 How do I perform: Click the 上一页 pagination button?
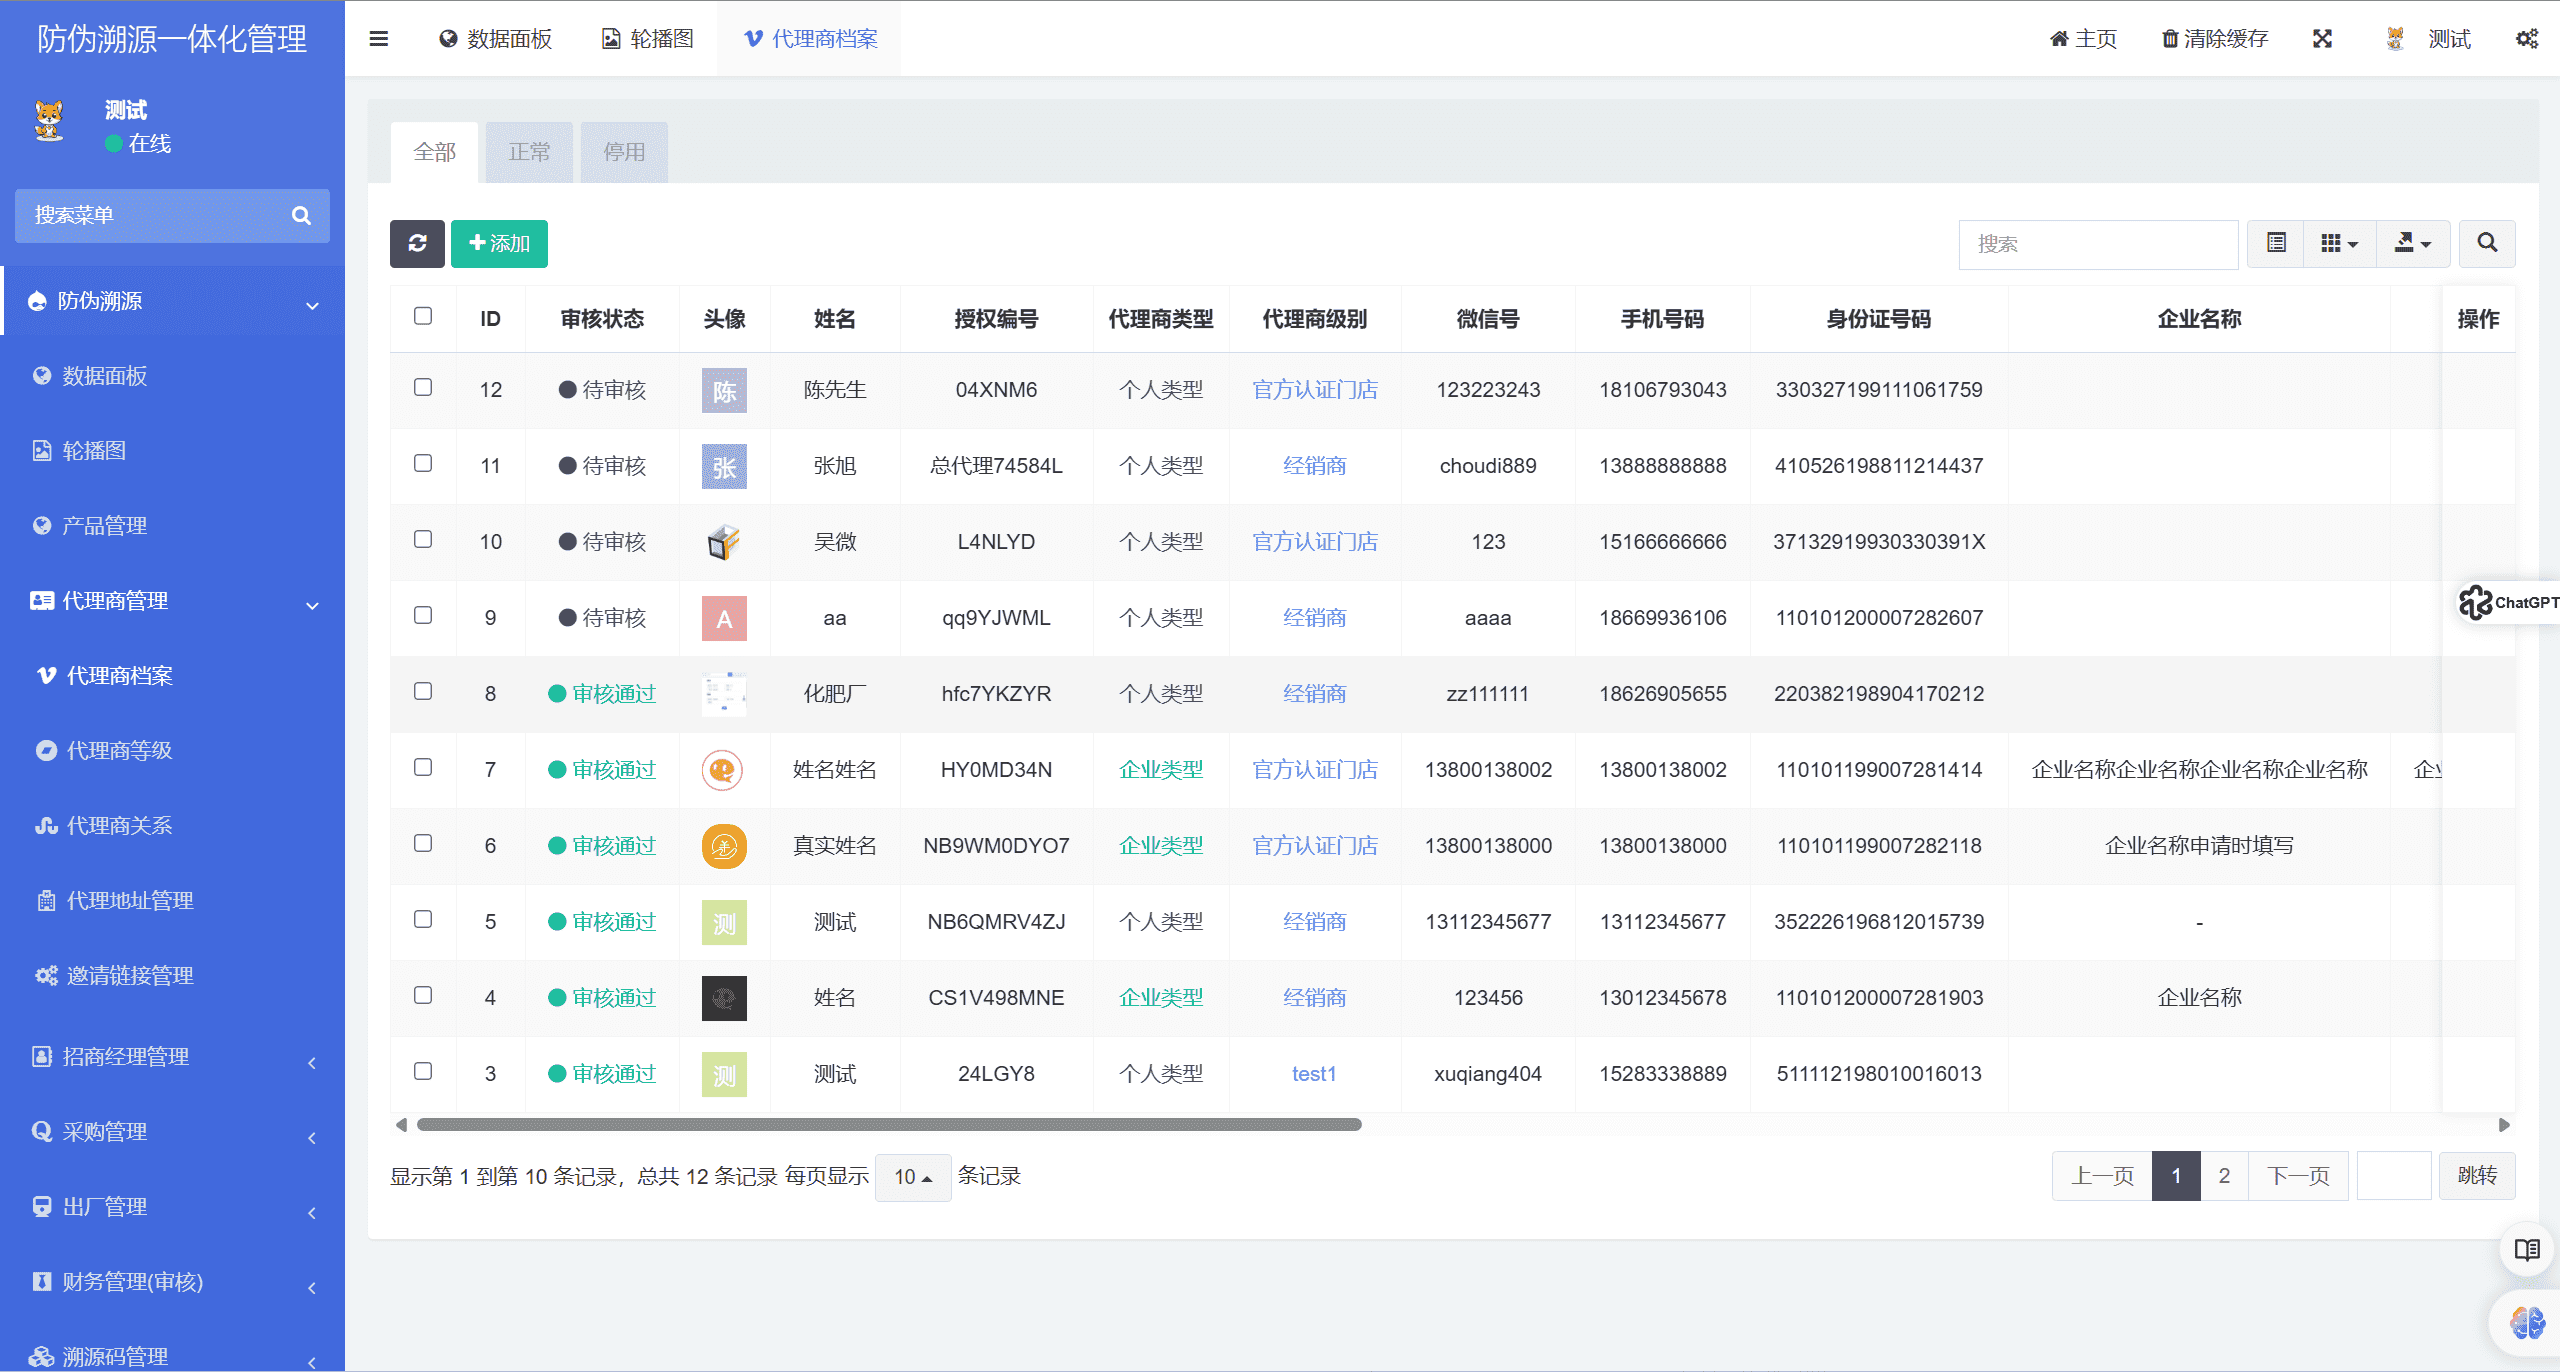(2102, 1176)
